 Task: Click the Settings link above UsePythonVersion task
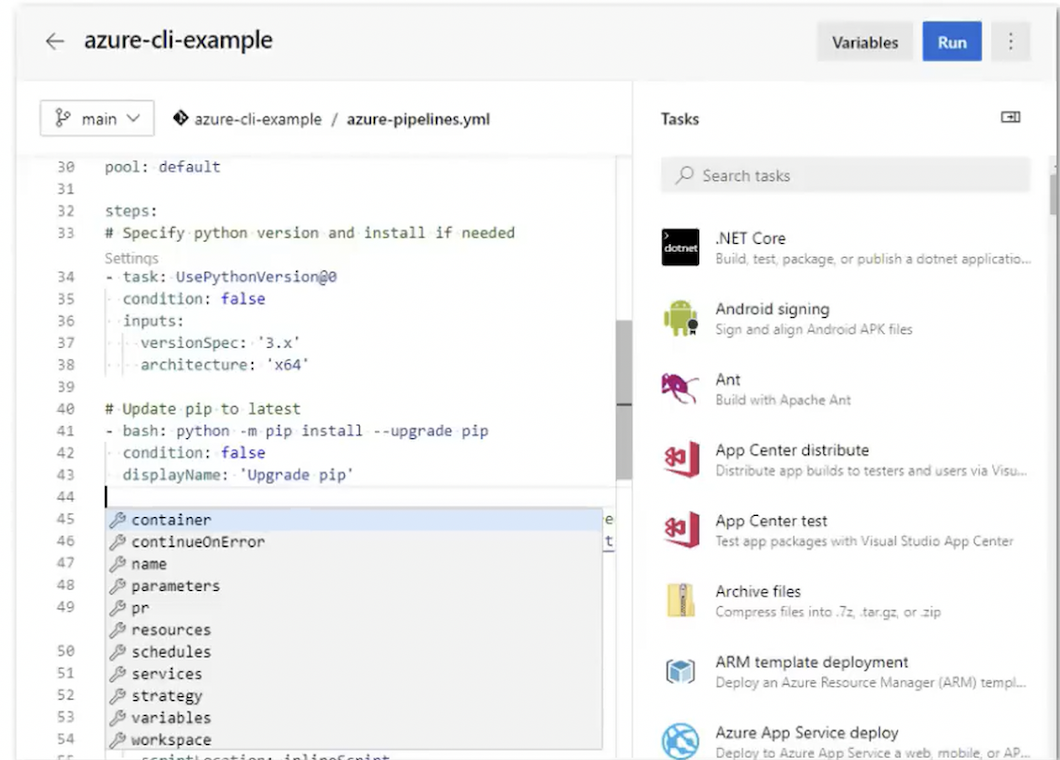pyautogui.click(x=131, y=258)
